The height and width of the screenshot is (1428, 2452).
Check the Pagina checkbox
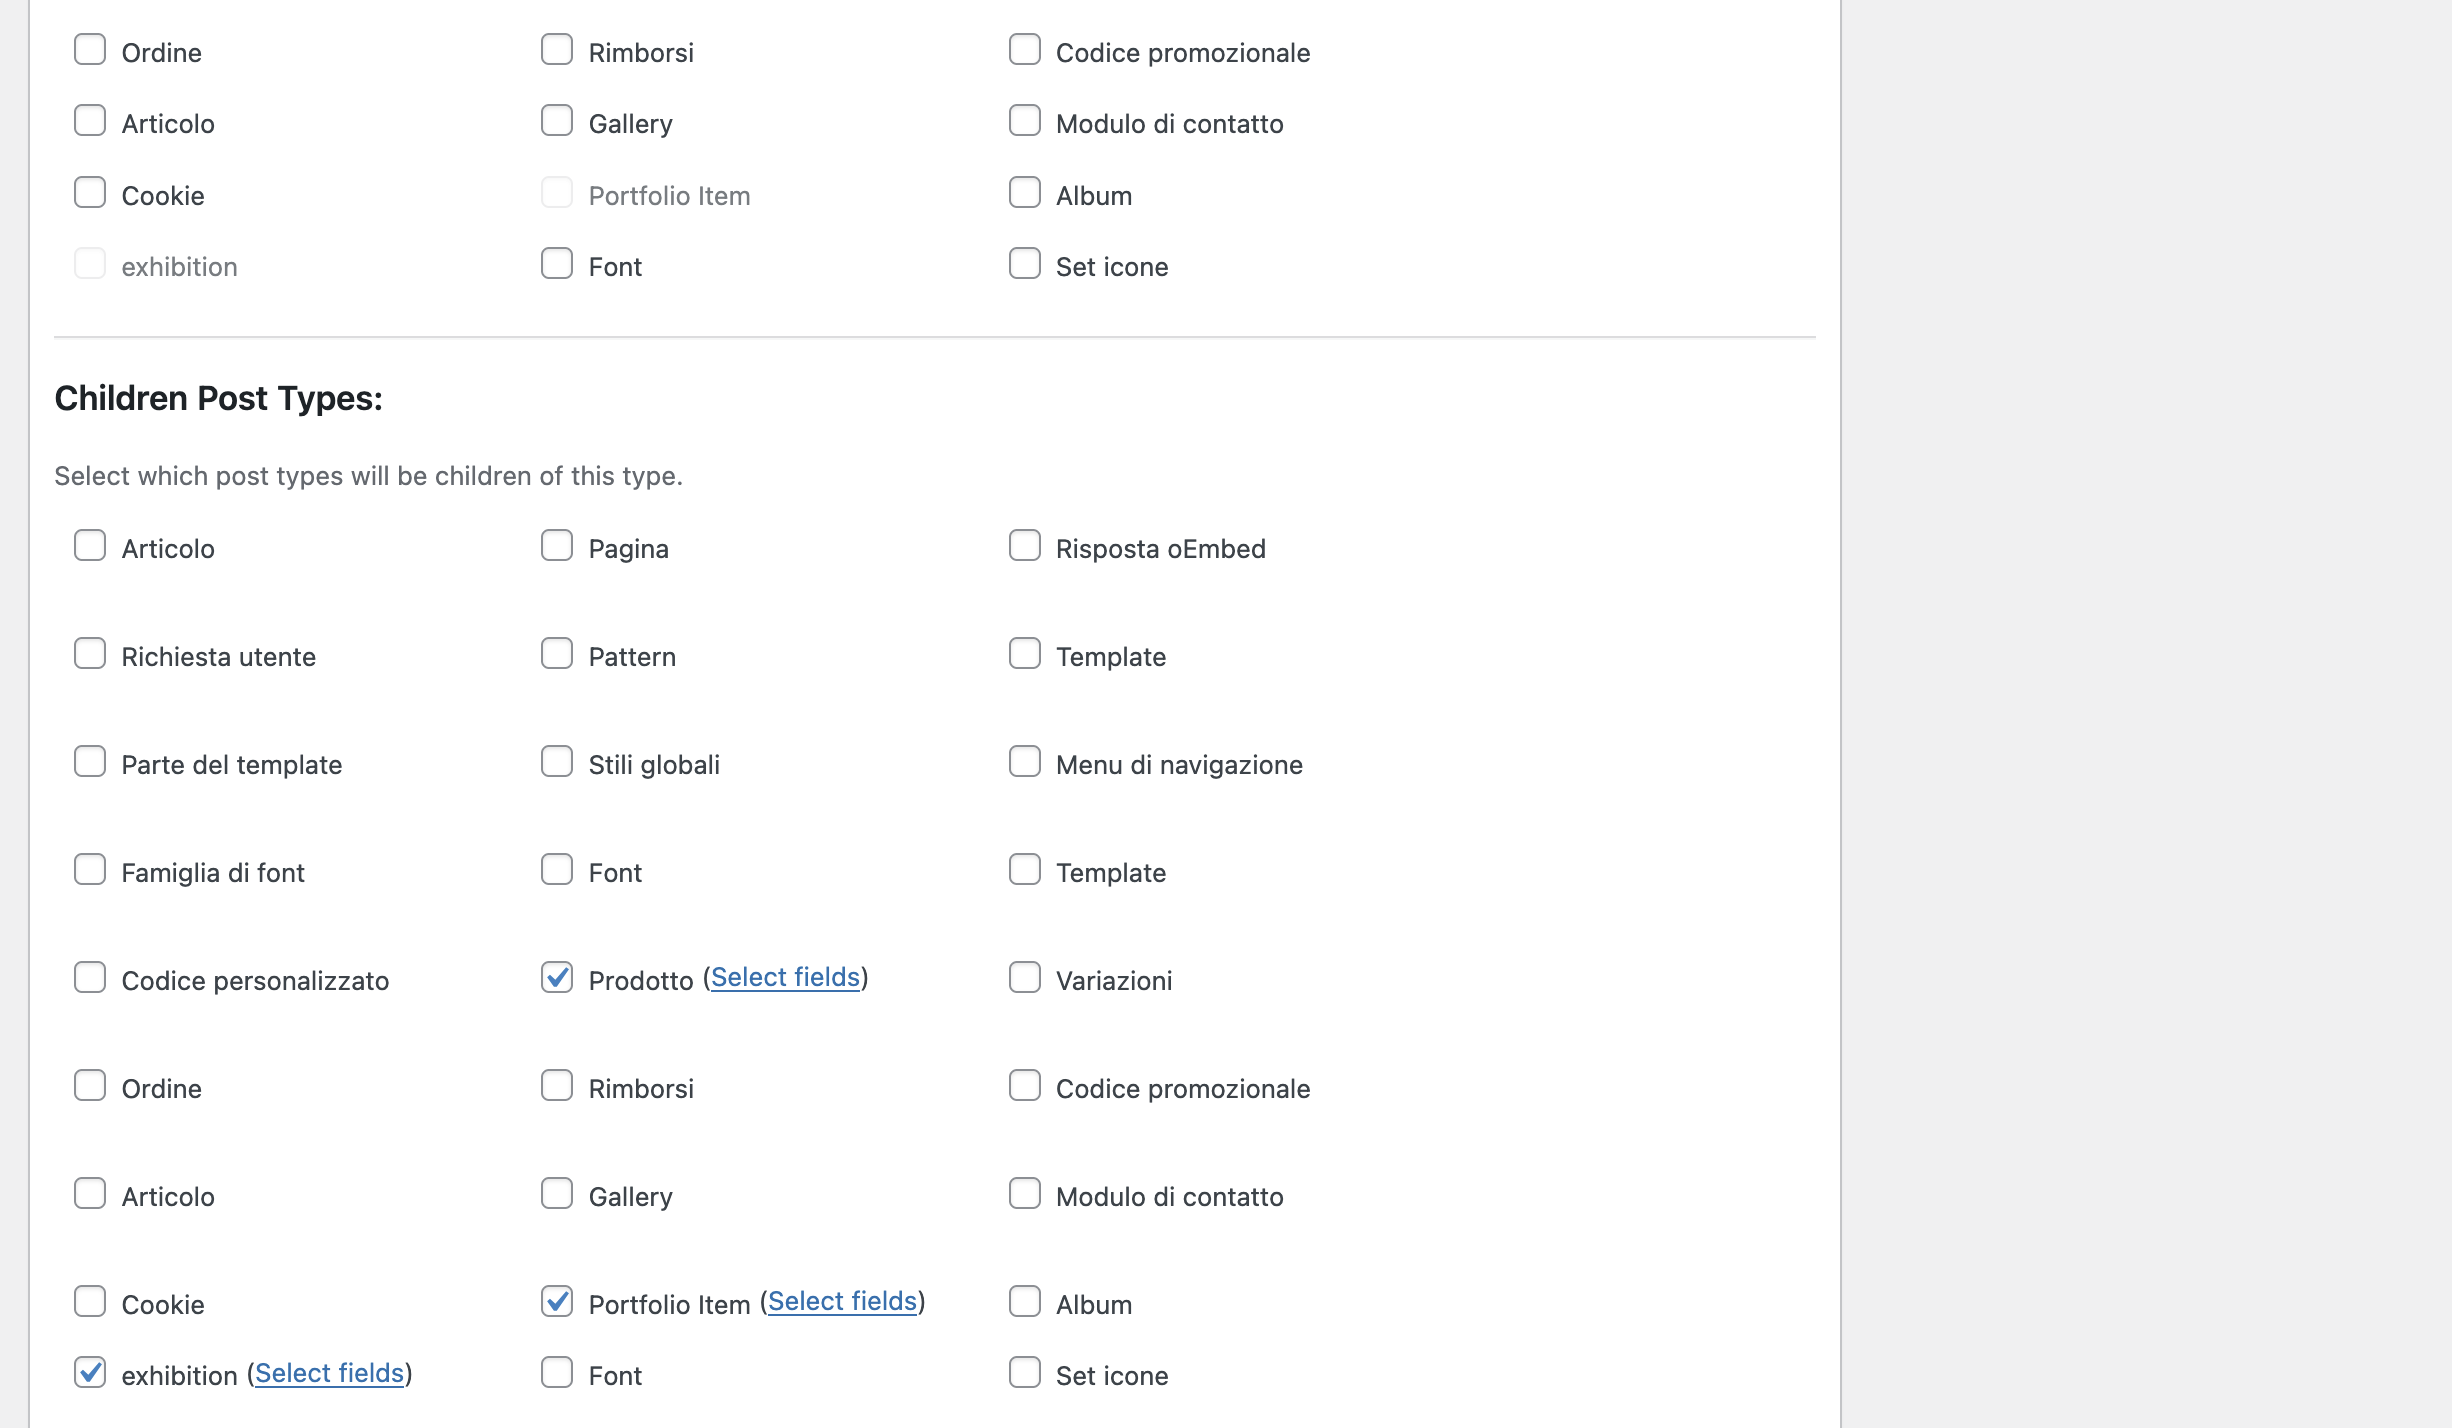(557, 546)
